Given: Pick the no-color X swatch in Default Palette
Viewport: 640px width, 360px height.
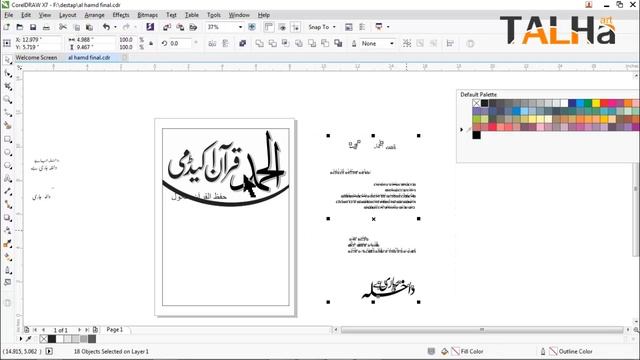Looking at the screenshot, I should click(476, 103).
